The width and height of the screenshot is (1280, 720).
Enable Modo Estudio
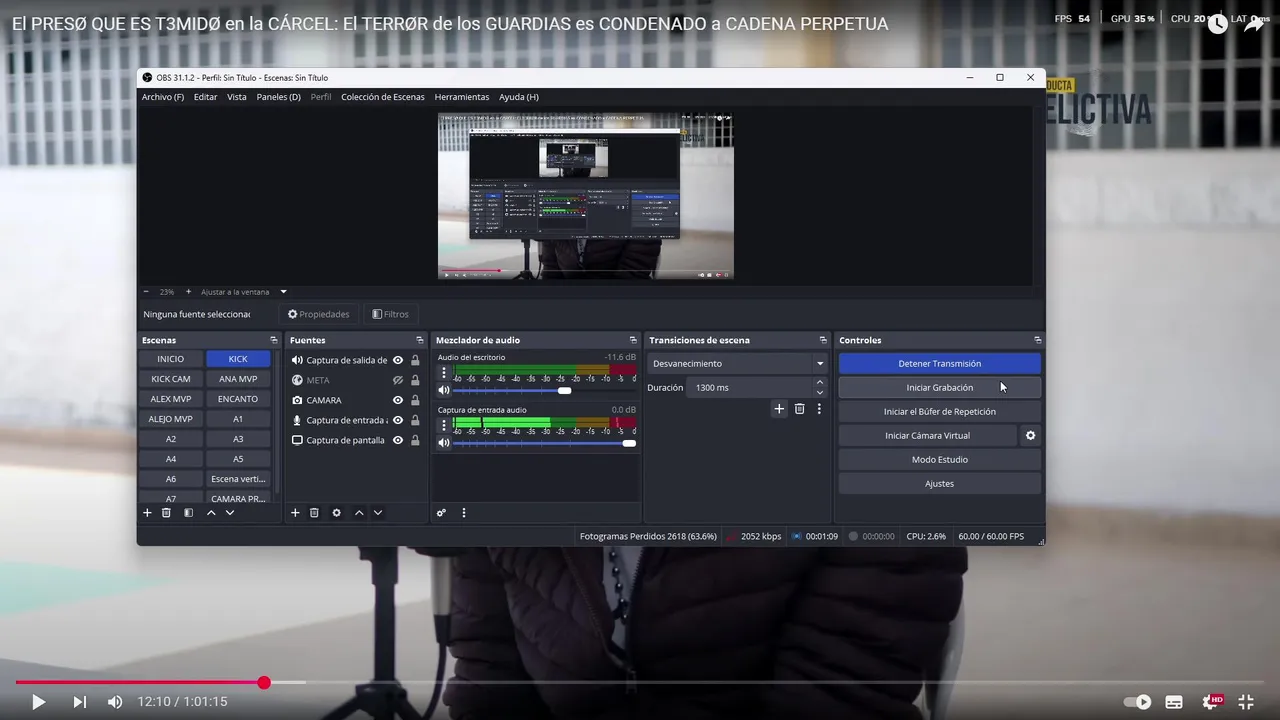940,460
